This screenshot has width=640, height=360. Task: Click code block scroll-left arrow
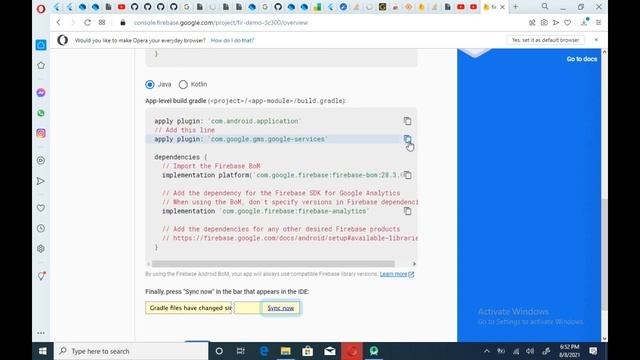(x=149, y=264)
